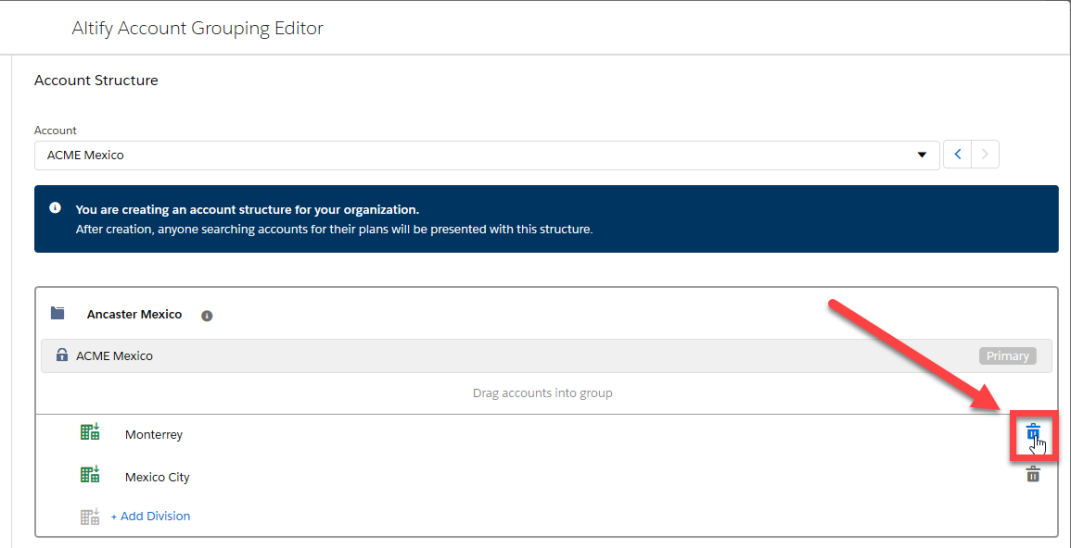Click the lock icon on ACME Mexico row

coord(61,355)
